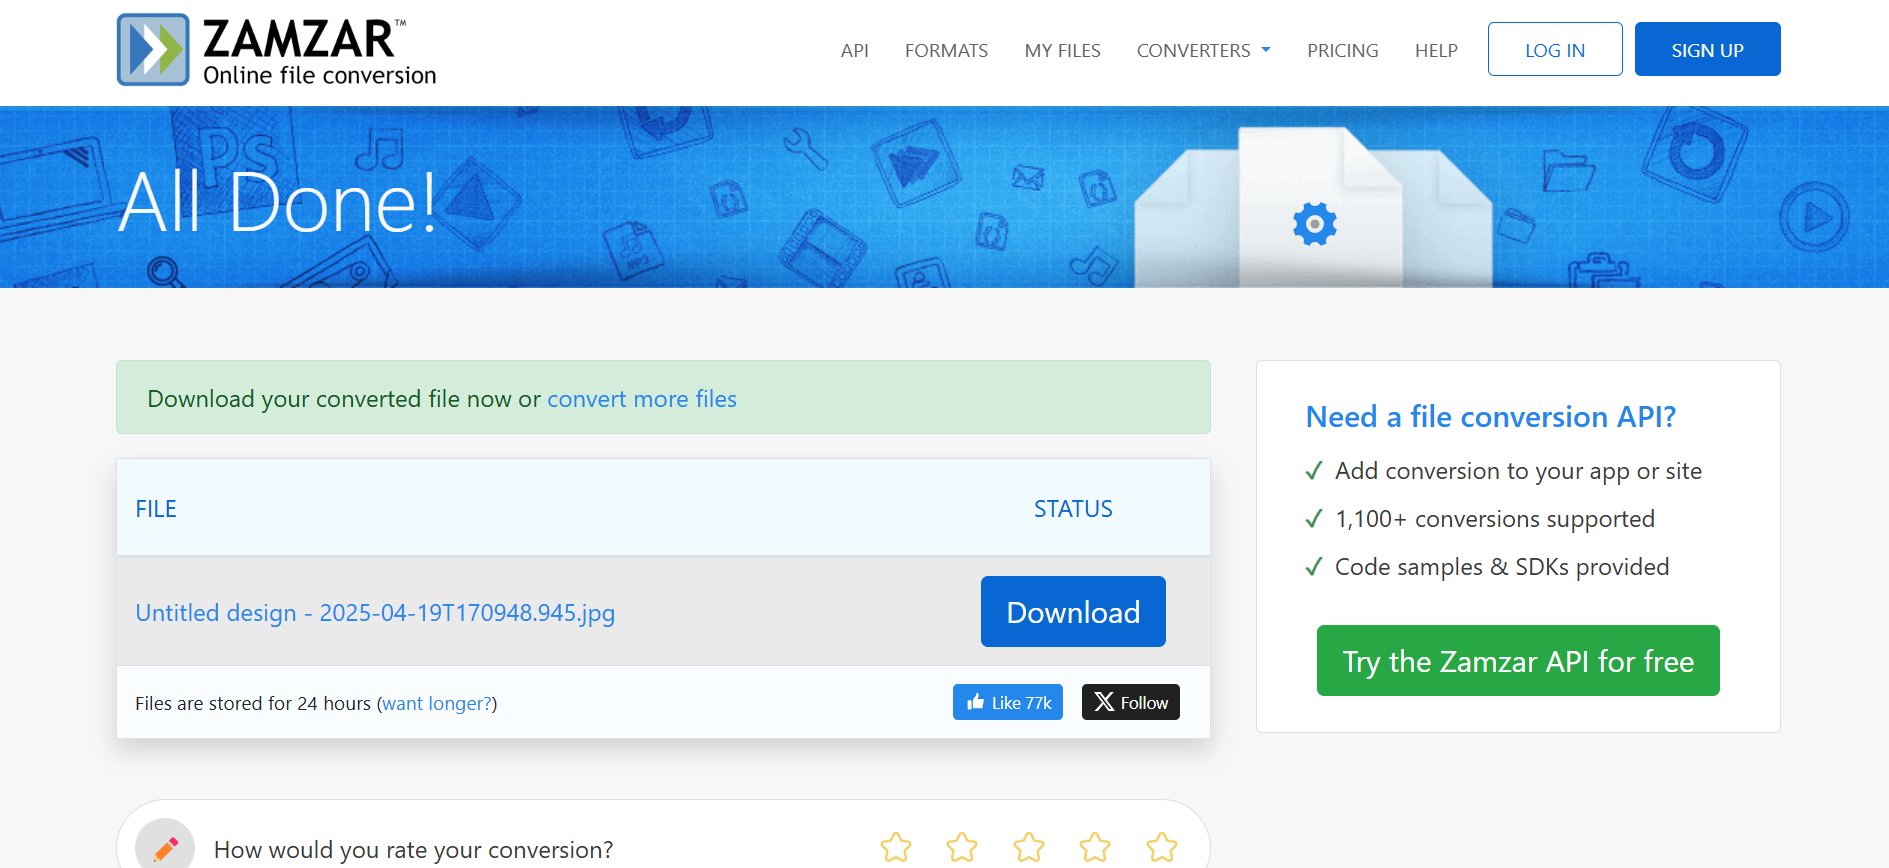1889x868 pixels.
Task: Rate the conversion five stars
Action: tap(1162, 848)
